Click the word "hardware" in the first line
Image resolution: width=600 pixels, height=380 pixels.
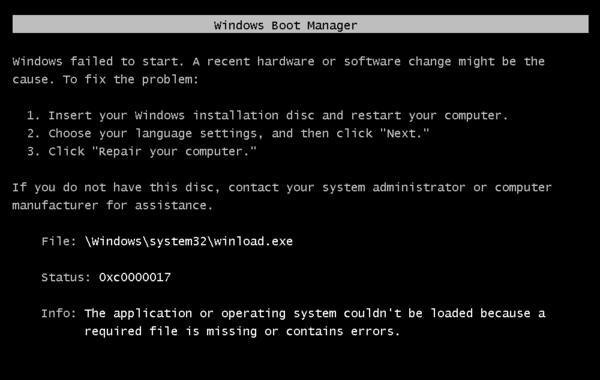click(285, 61)
